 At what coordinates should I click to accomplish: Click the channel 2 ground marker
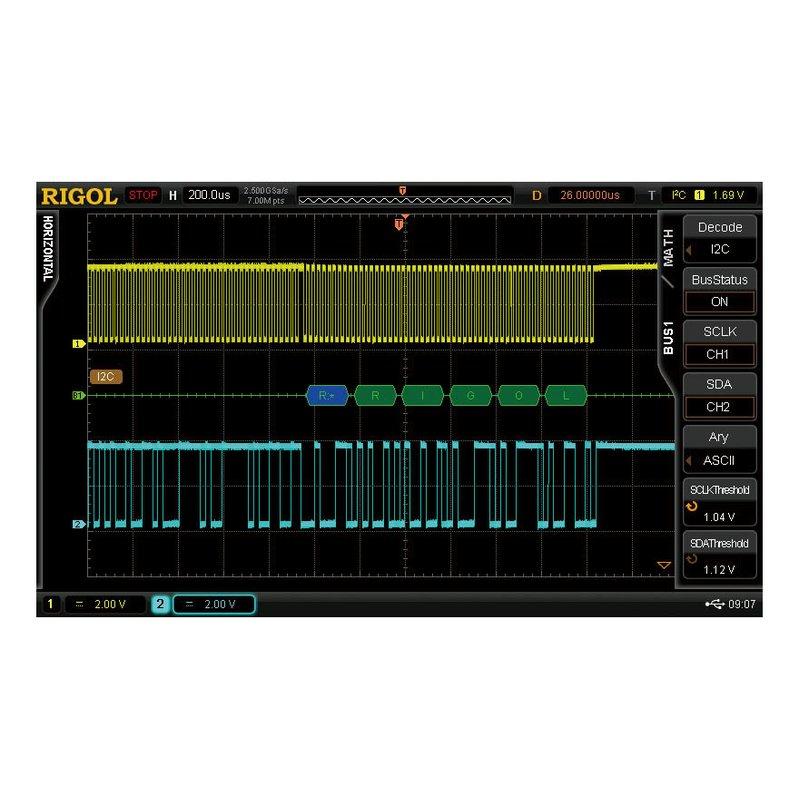(78, 524)
